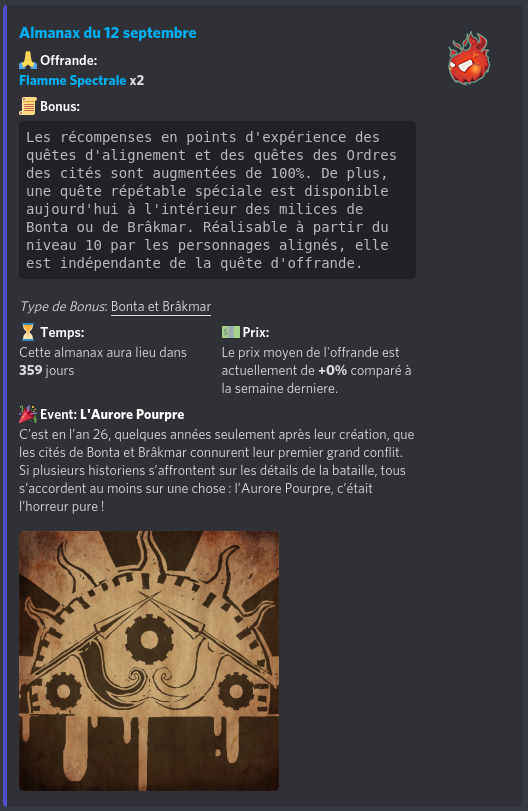Click the hourglass emoji next to Temps
The width and height of the screenshot is (528, 811).
point(28,332)
